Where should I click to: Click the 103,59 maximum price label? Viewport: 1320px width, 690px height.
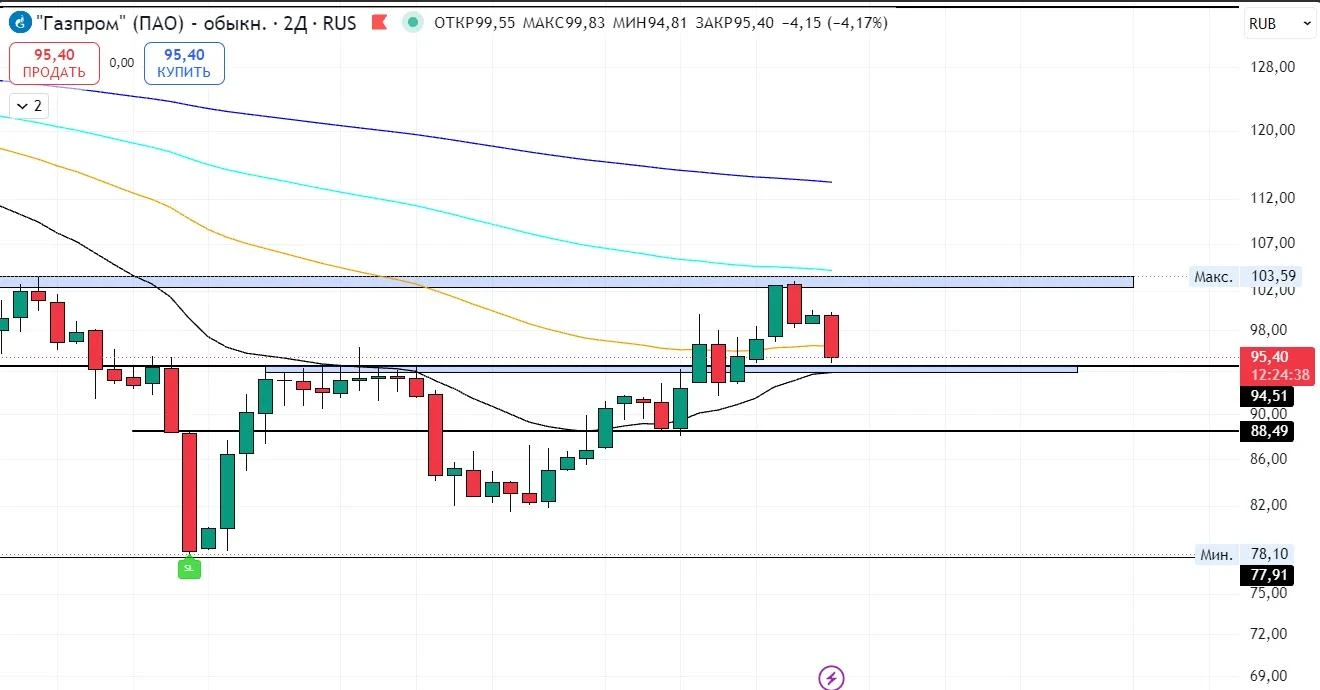point(1272,276)
